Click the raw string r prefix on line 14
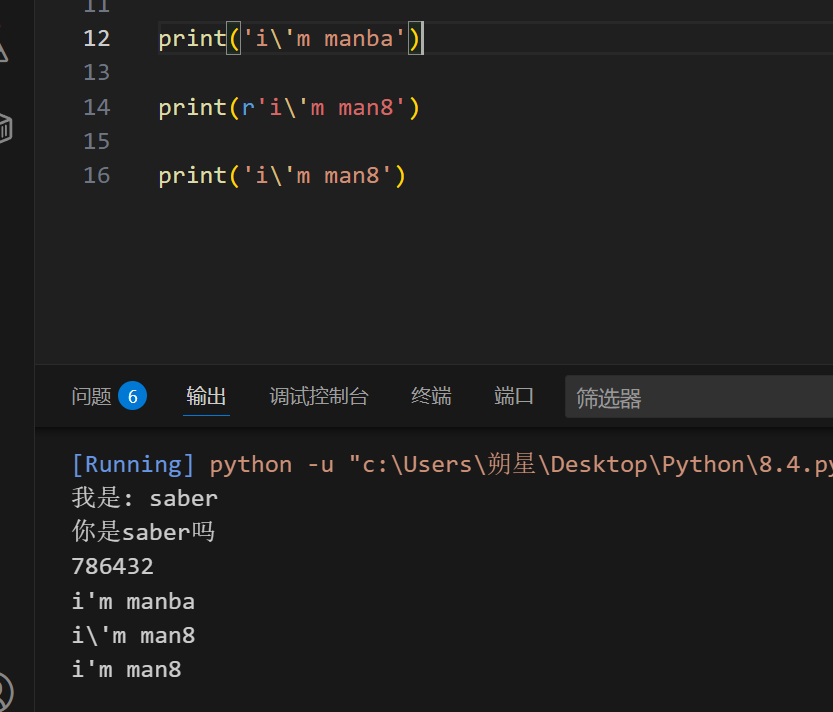 [x=248, y=107]
